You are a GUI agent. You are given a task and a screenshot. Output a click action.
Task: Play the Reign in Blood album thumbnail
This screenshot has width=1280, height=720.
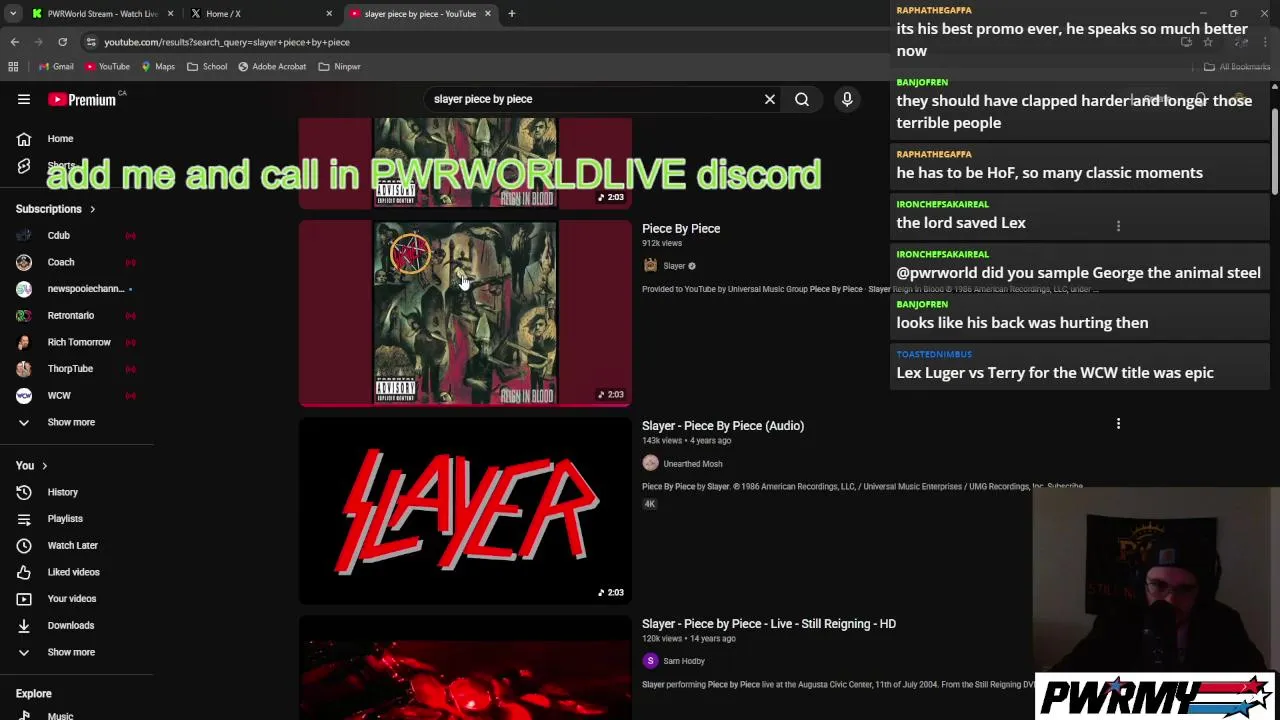[465, 313]
